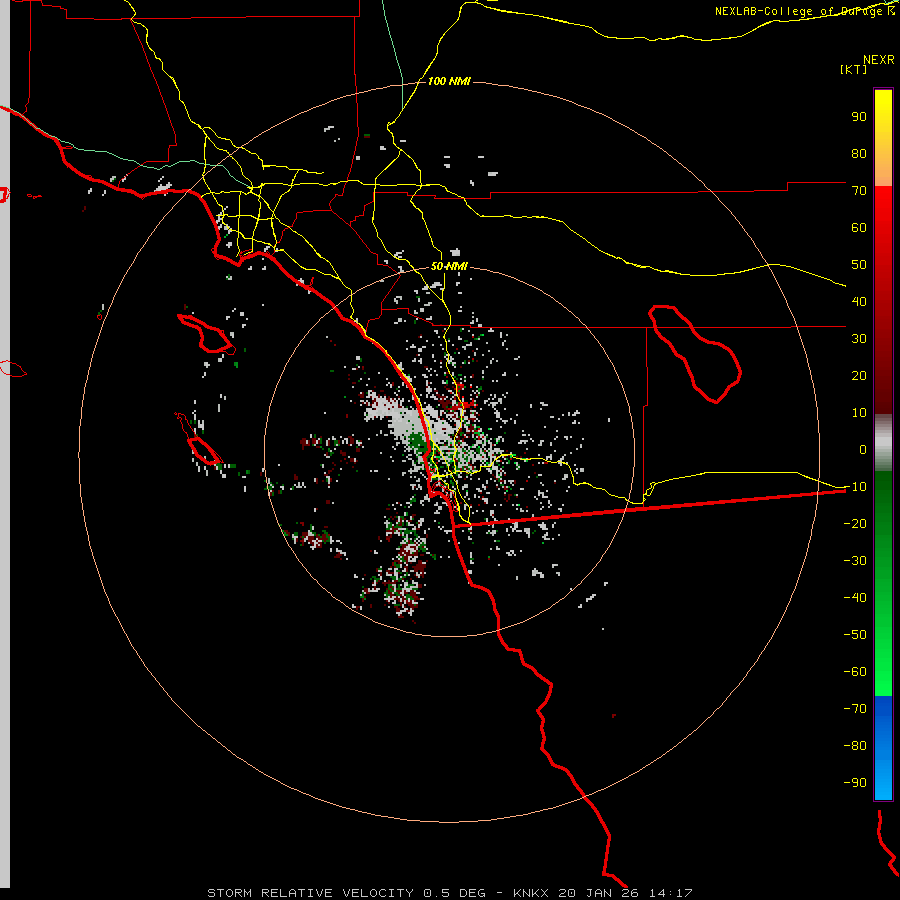Select the -20 value on velocity scale
900x900 pixels.
pos(855,524)
